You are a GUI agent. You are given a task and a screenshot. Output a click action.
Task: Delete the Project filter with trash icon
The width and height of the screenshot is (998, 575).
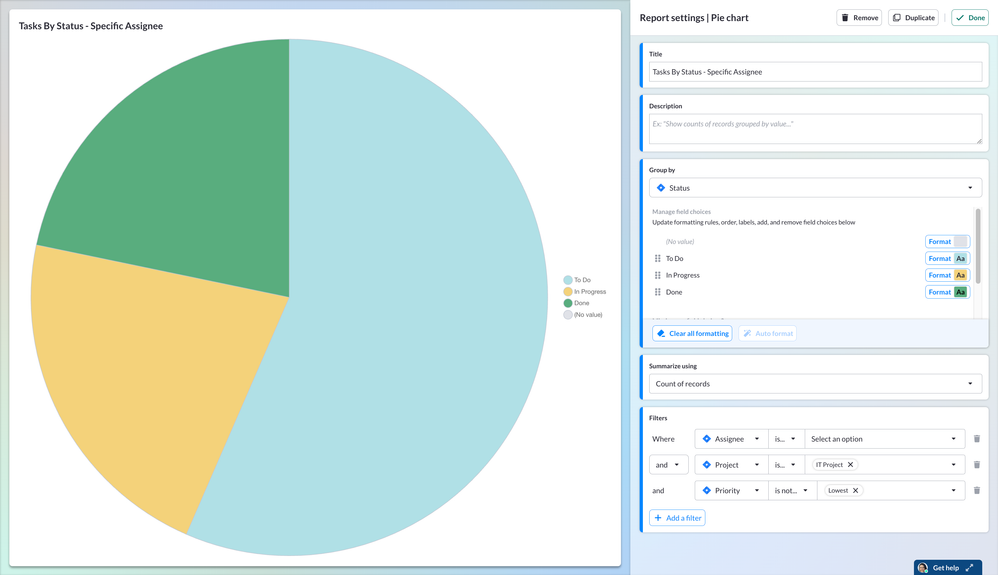coord(977,465)
